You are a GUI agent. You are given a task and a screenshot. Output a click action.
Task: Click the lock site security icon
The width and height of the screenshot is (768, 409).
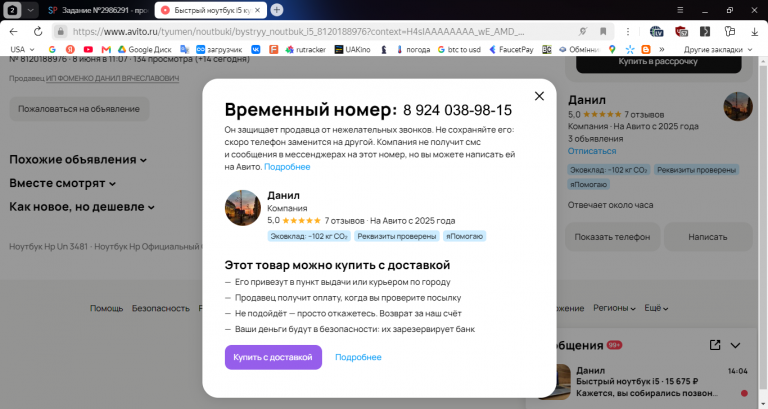tap(60, 32)
